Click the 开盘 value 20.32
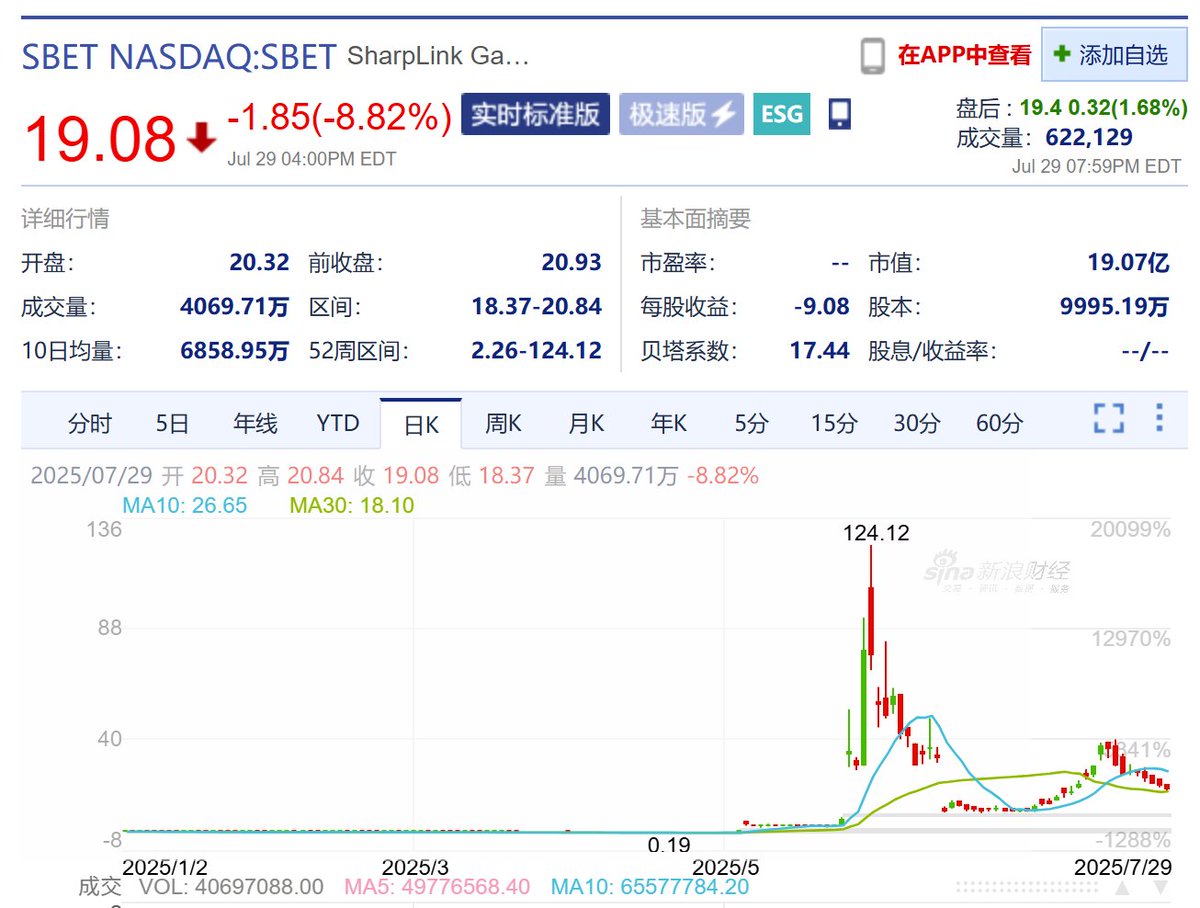Image resolution: width=1200 pixels, height=908 pixels. coord(259,263)
